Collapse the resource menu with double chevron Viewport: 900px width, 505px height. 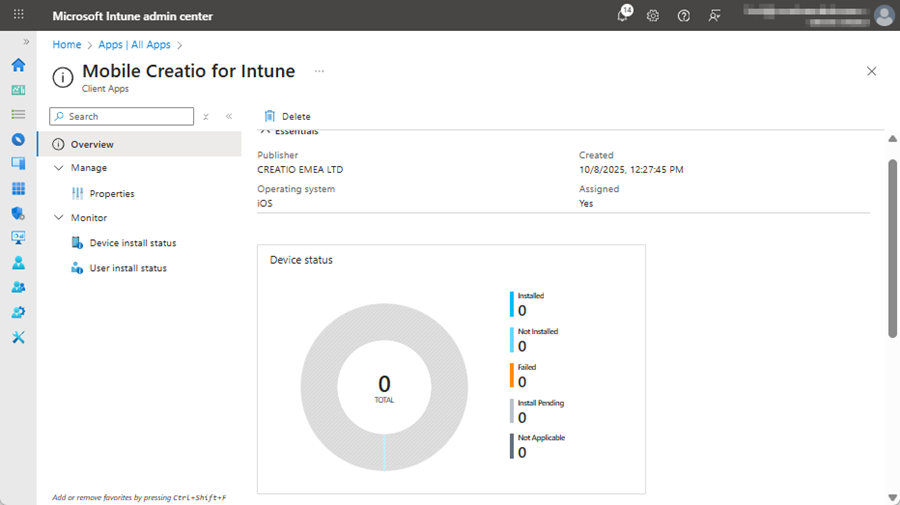pos(229,117)
